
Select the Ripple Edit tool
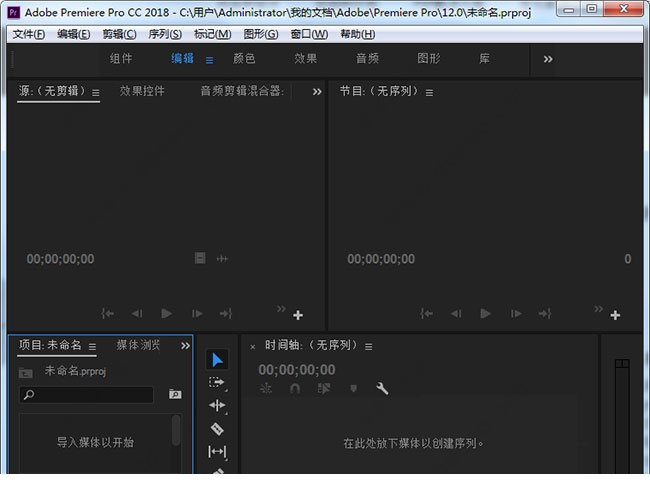click(x=217, y=405)
